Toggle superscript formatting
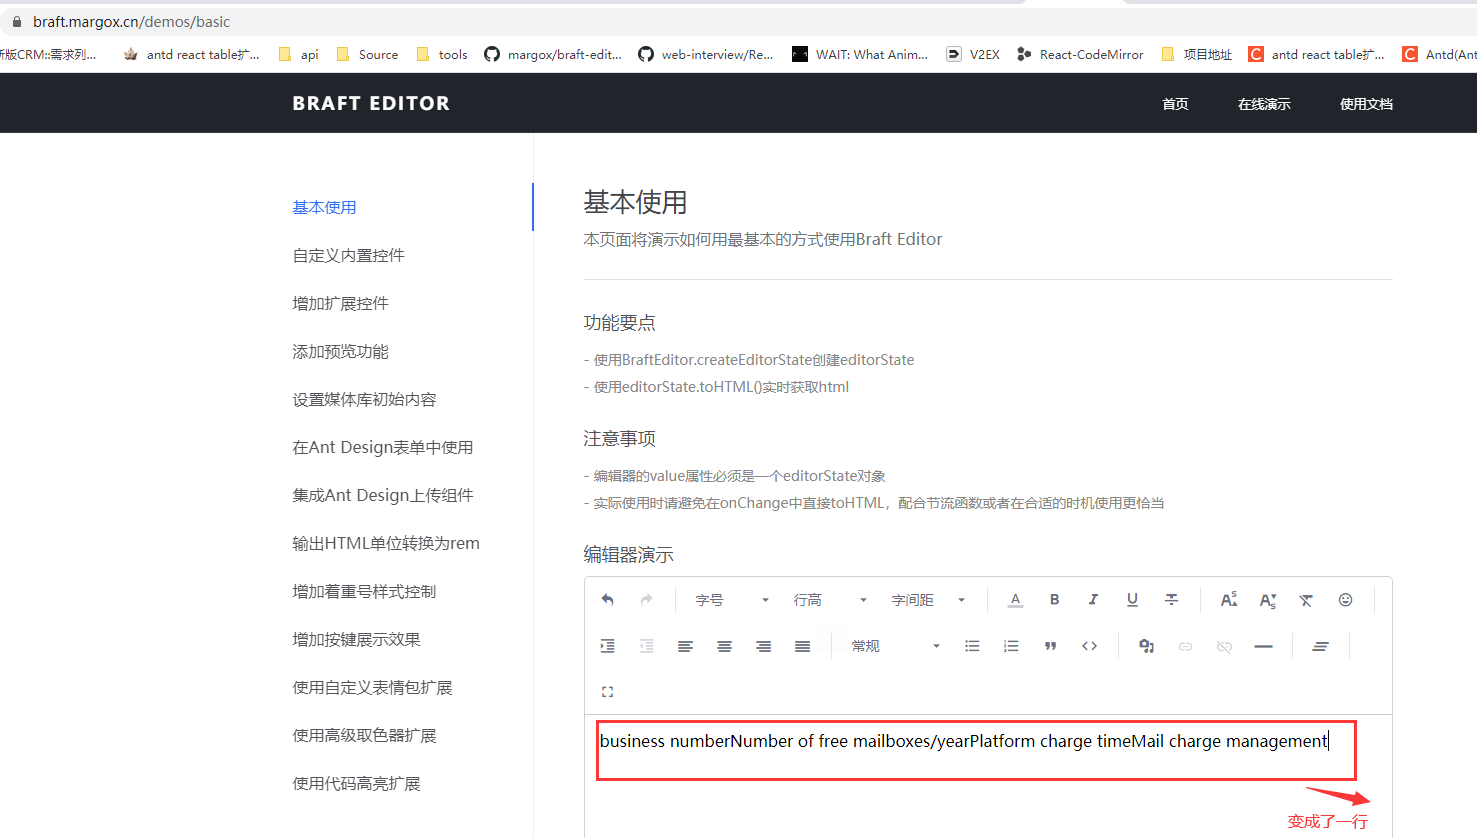The height and width of the screenshot is (838, 1477). pos(1228,599)
